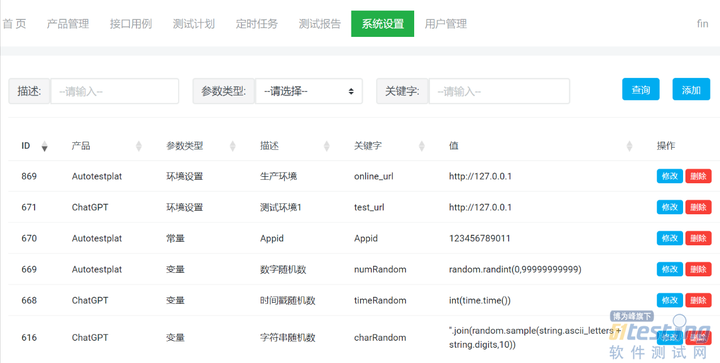Focus the 关键字 input field
The height and width of the screenshot is (363, 720).
(x=499, y=91)
